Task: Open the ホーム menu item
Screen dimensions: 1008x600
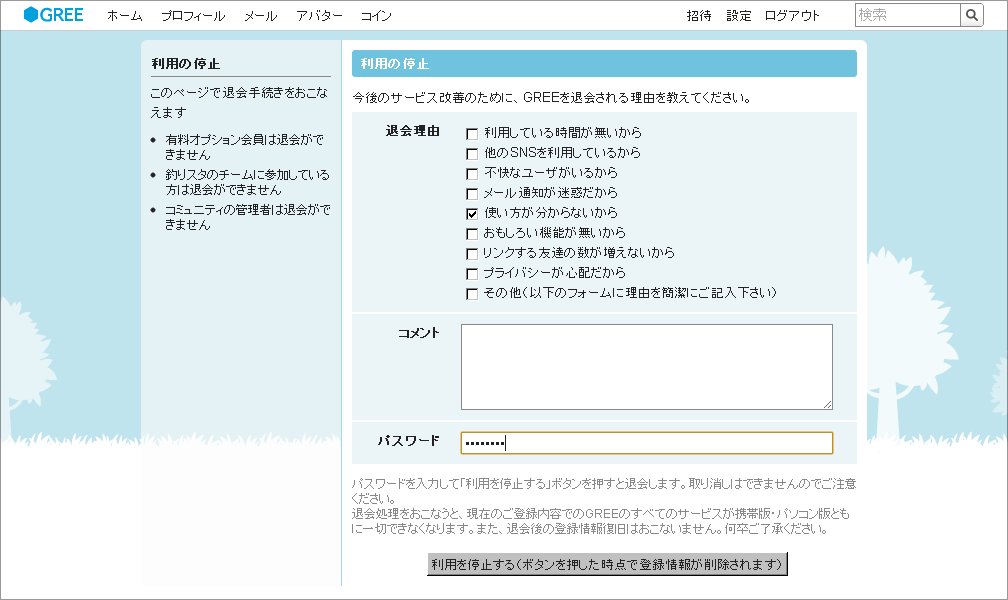Action: click(125, 15)
